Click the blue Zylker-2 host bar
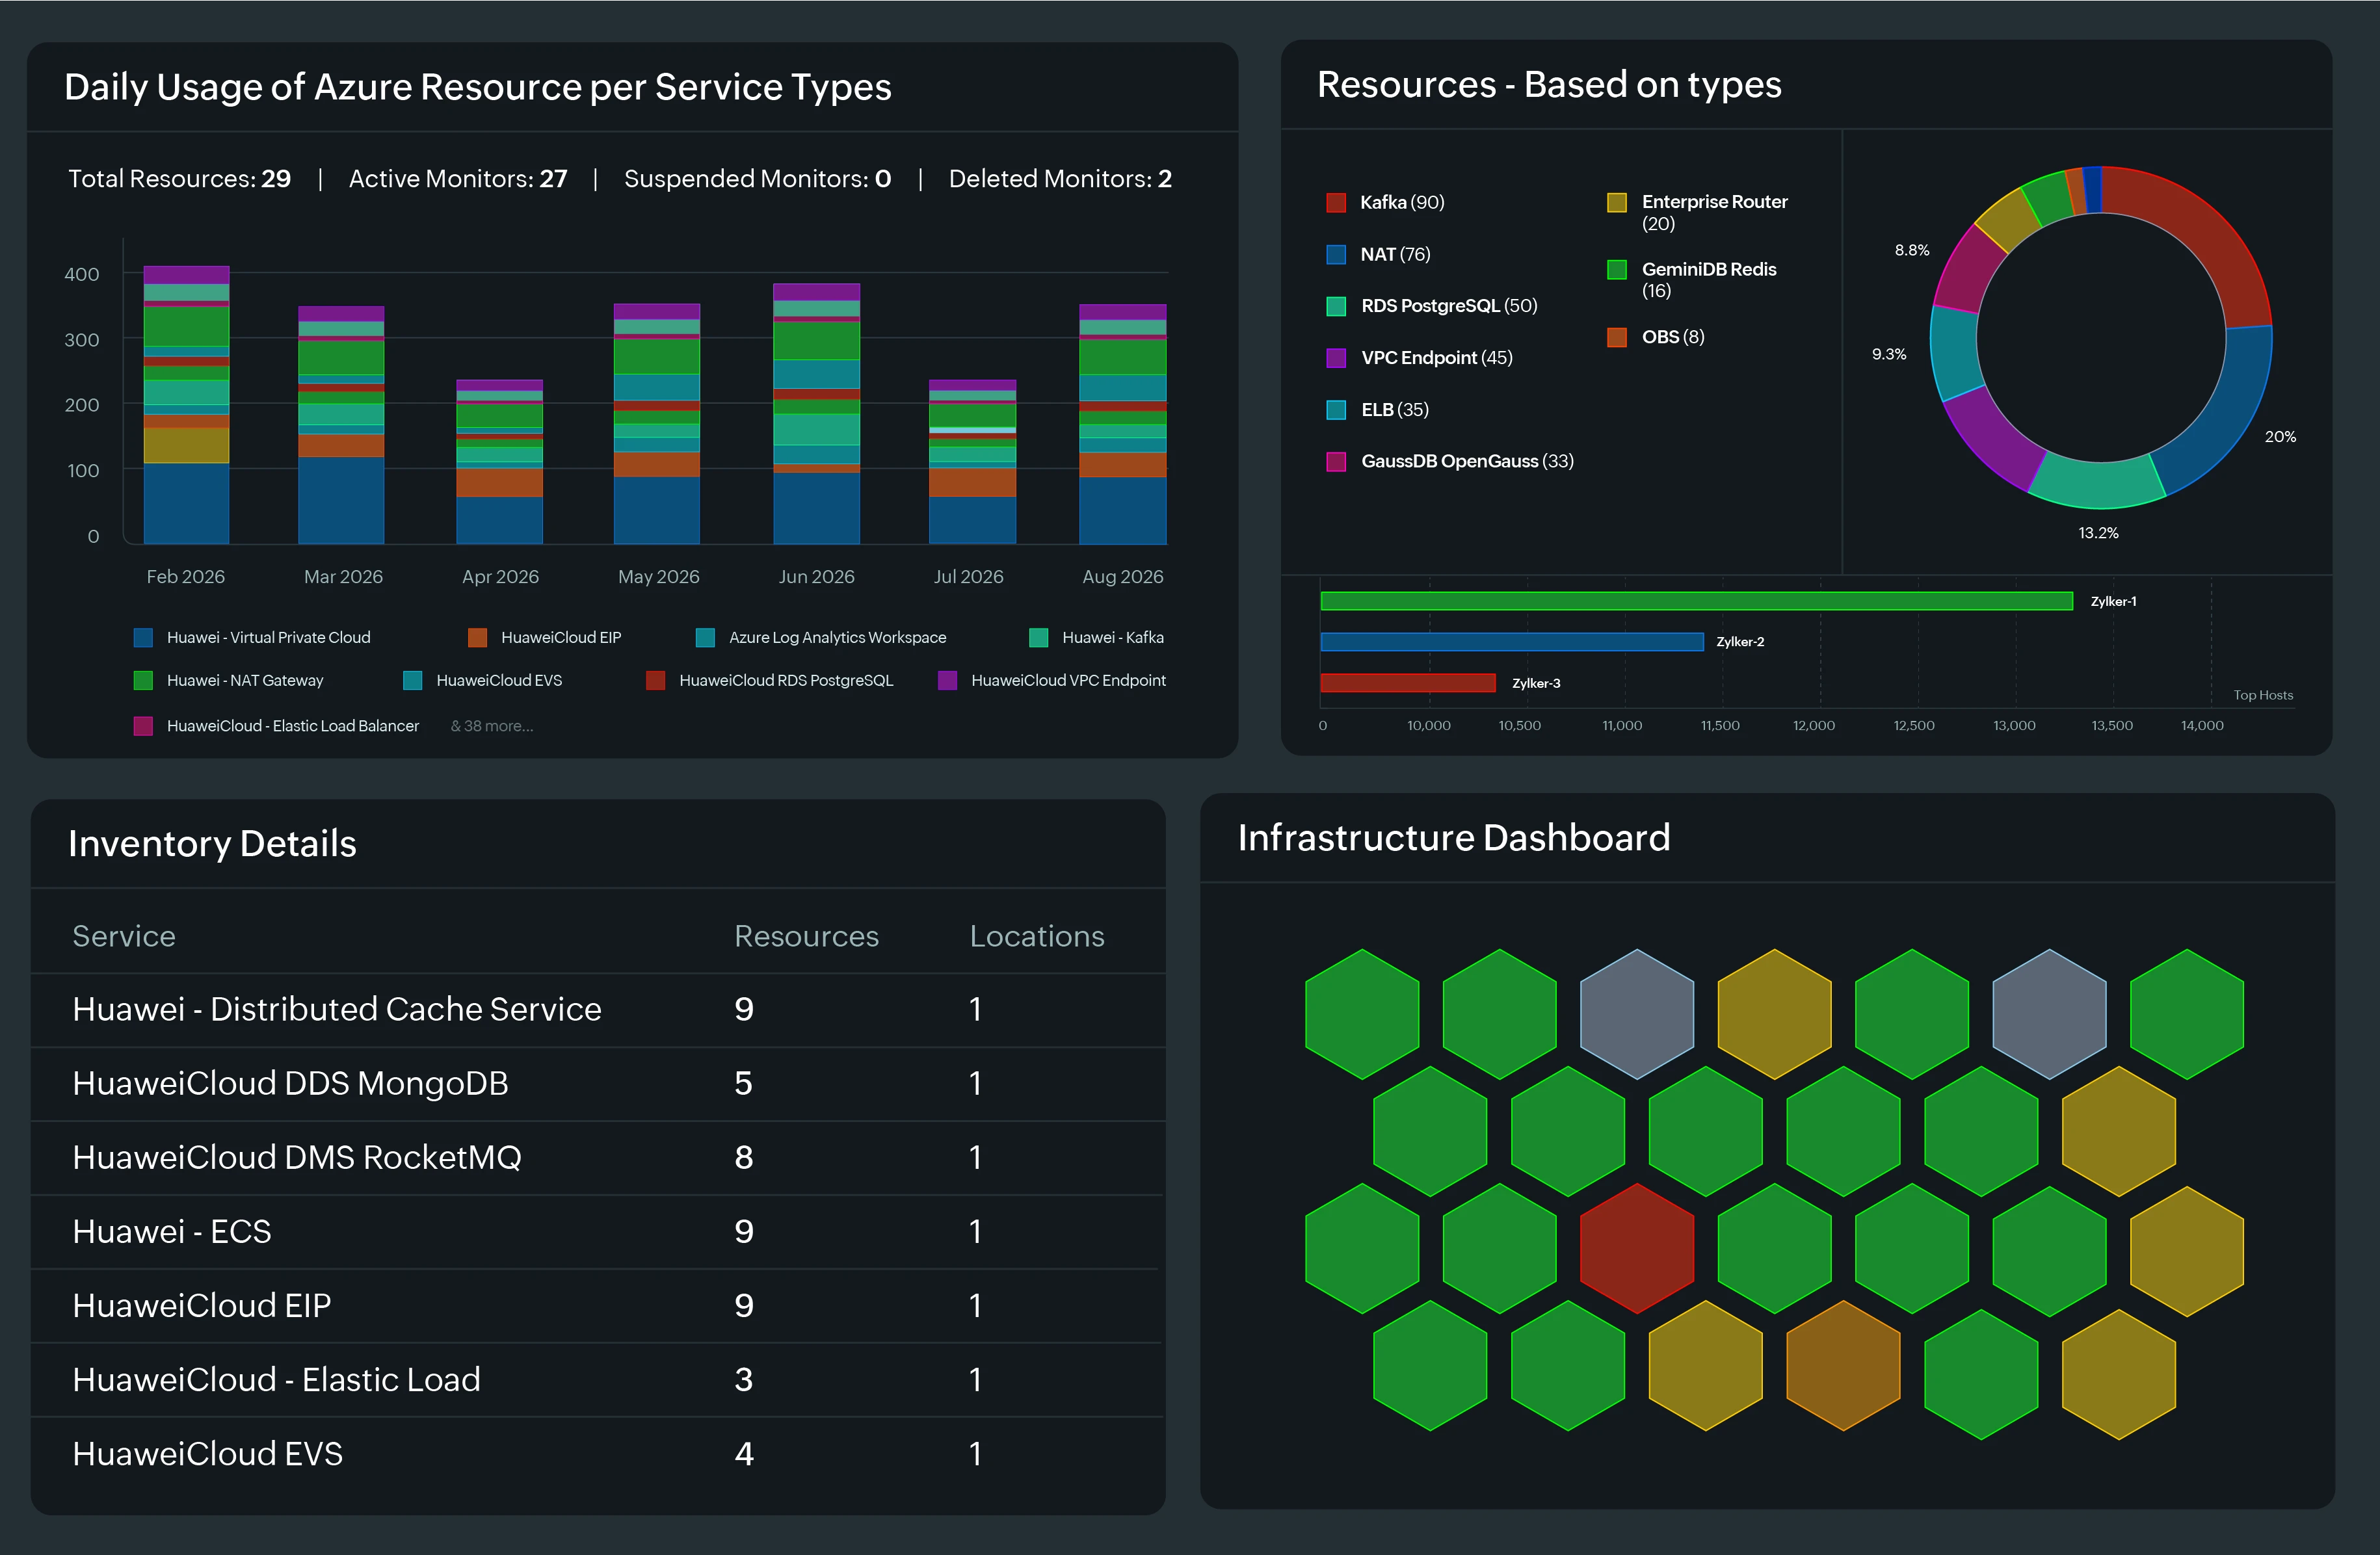Image resolution: width=2380 pixels, height=1555 pixels. tap(1511, 642)
